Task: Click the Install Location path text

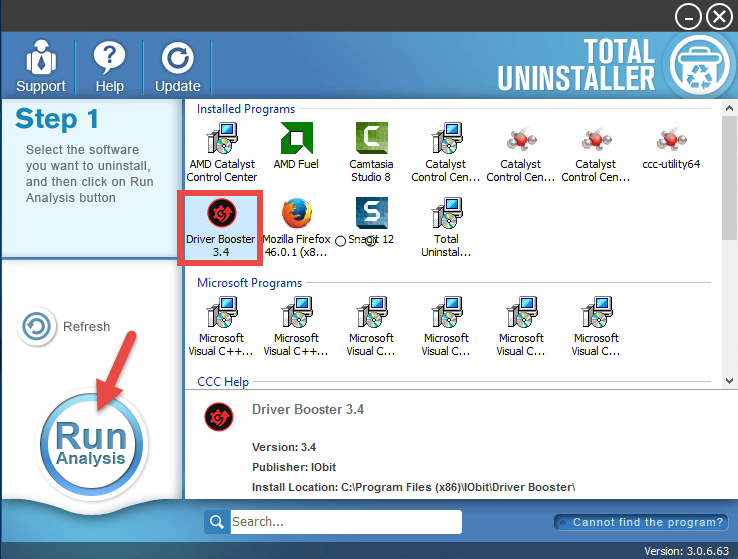Action: coord(413,487)
